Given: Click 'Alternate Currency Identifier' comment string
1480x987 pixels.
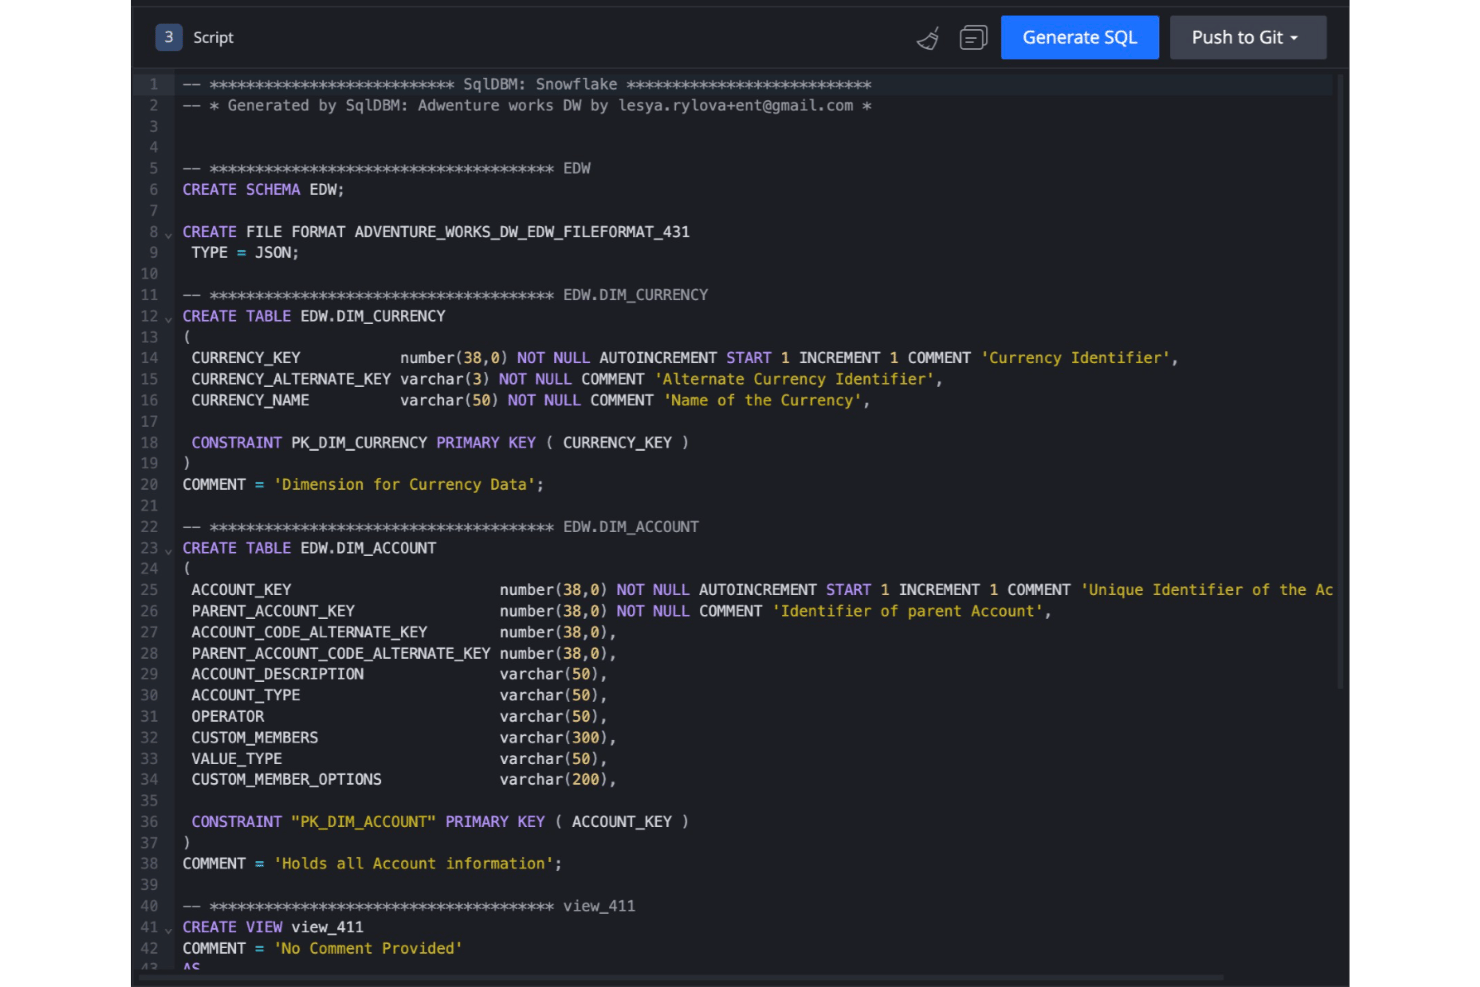Looking at the screenshot, I should pyautogui.click(x=794, y=379).
